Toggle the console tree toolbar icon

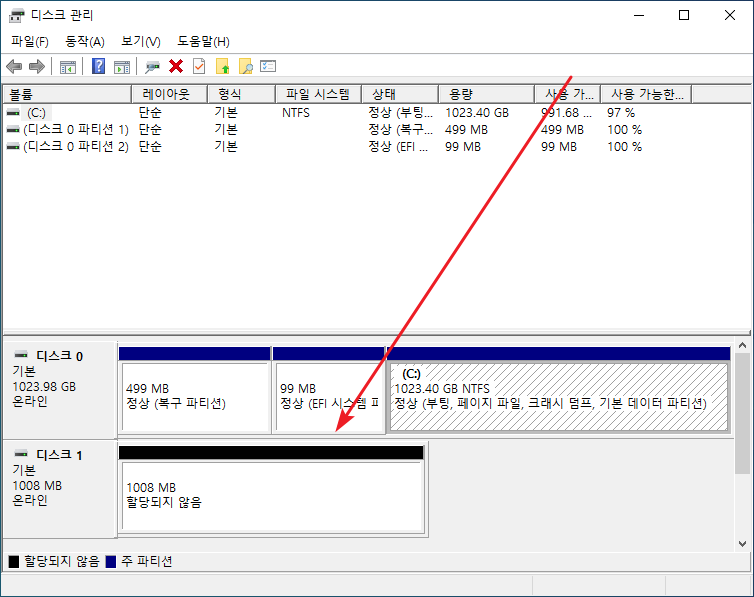68,66
